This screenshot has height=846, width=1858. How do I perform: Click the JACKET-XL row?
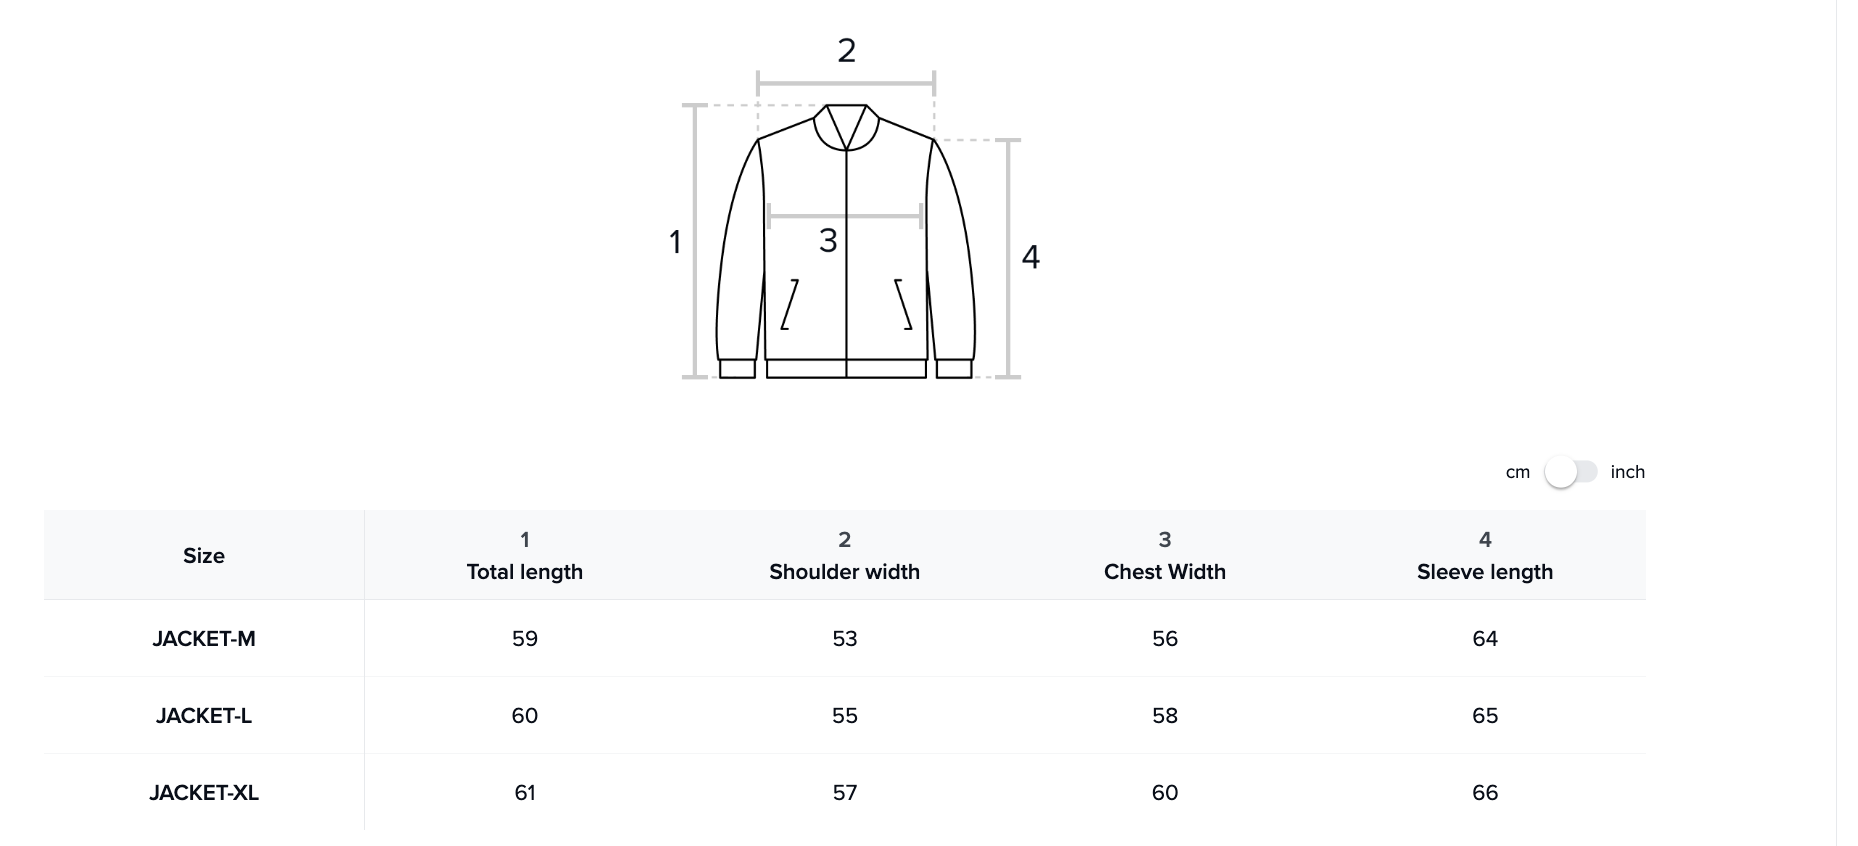(x=204, y=792)
